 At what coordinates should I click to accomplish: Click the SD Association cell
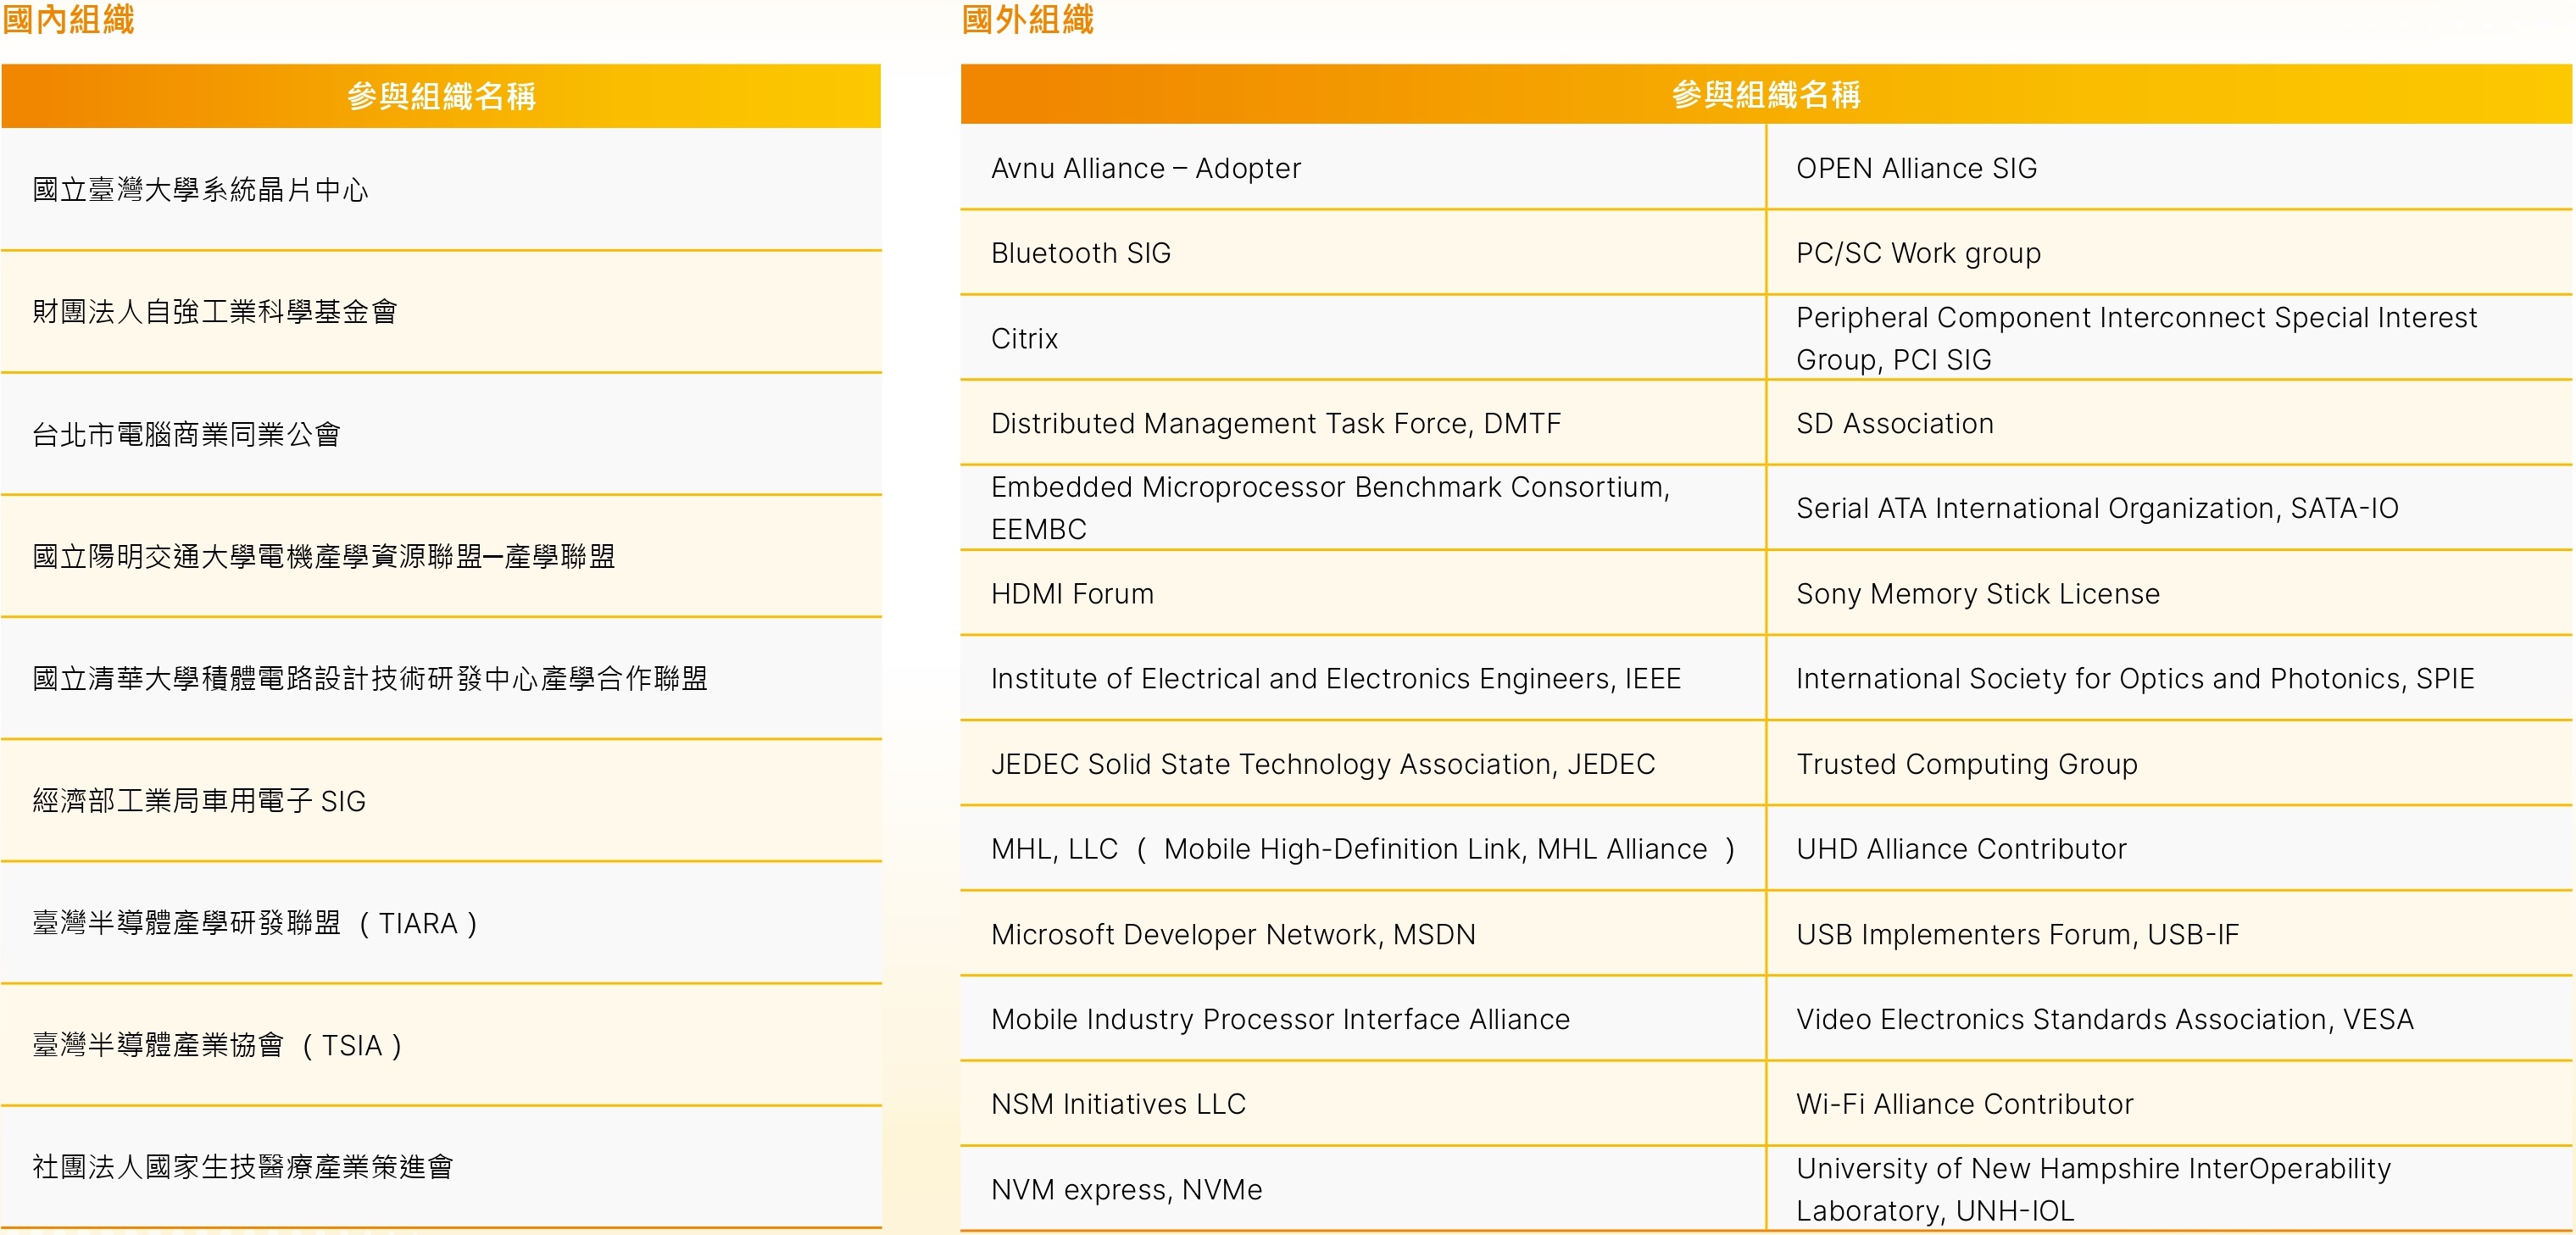2170,423
